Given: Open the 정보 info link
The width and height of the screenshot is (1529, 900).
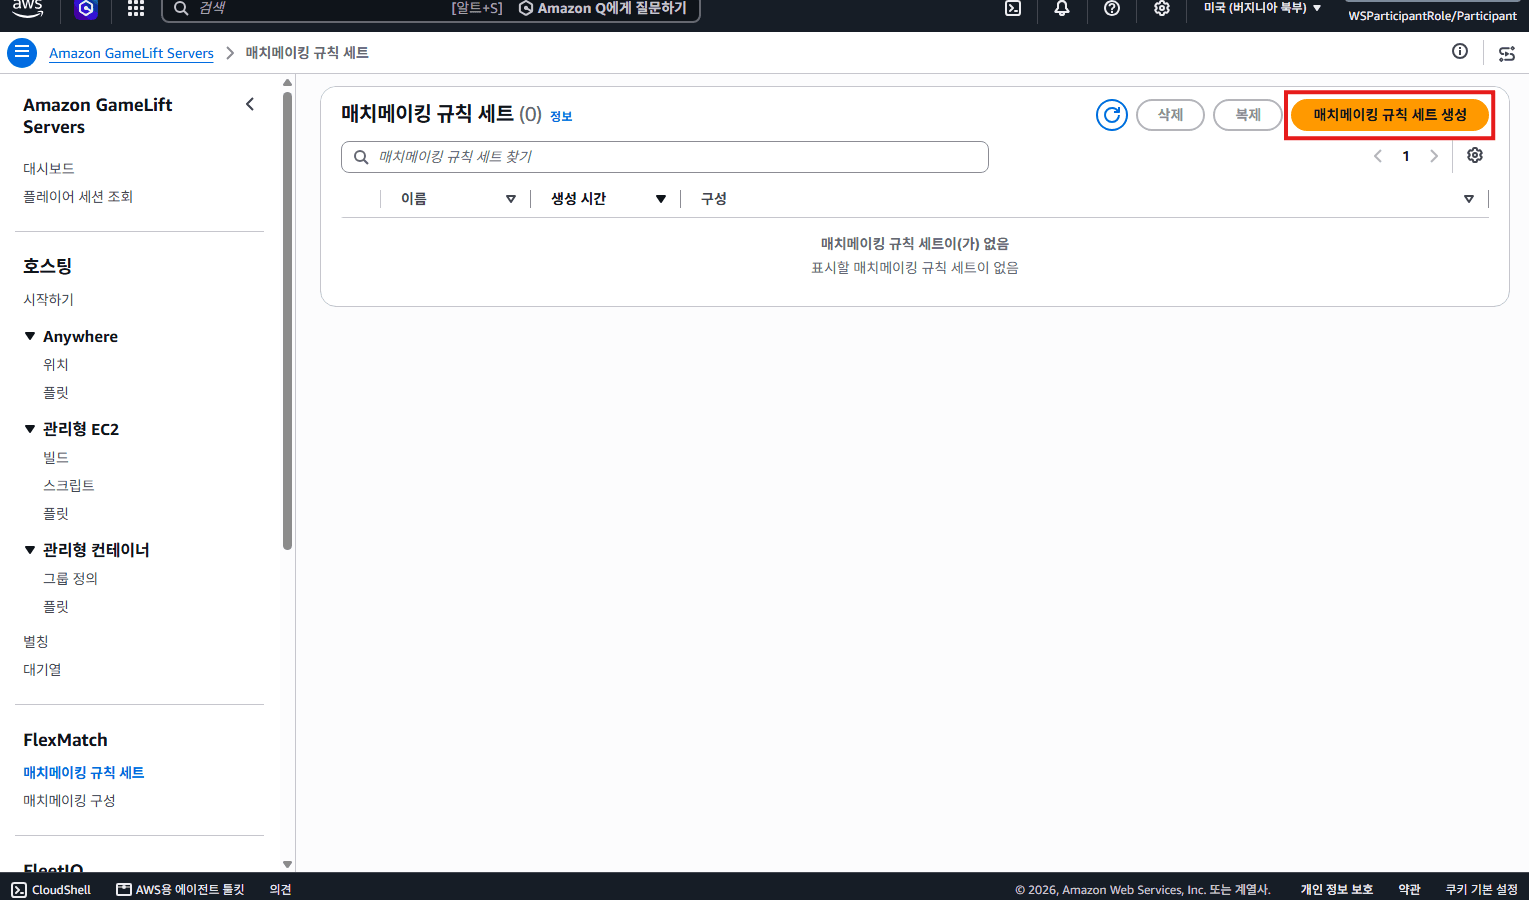Looking at the screenshot, I should (561, 117).
